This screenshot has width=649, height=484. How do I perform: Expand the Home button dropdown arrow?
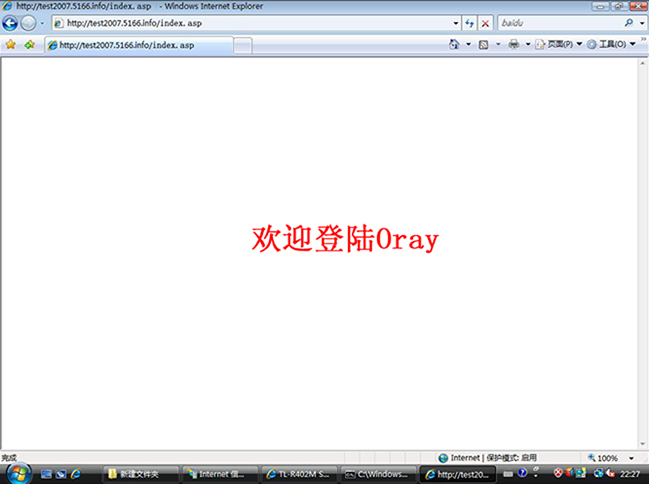(469, 44)
